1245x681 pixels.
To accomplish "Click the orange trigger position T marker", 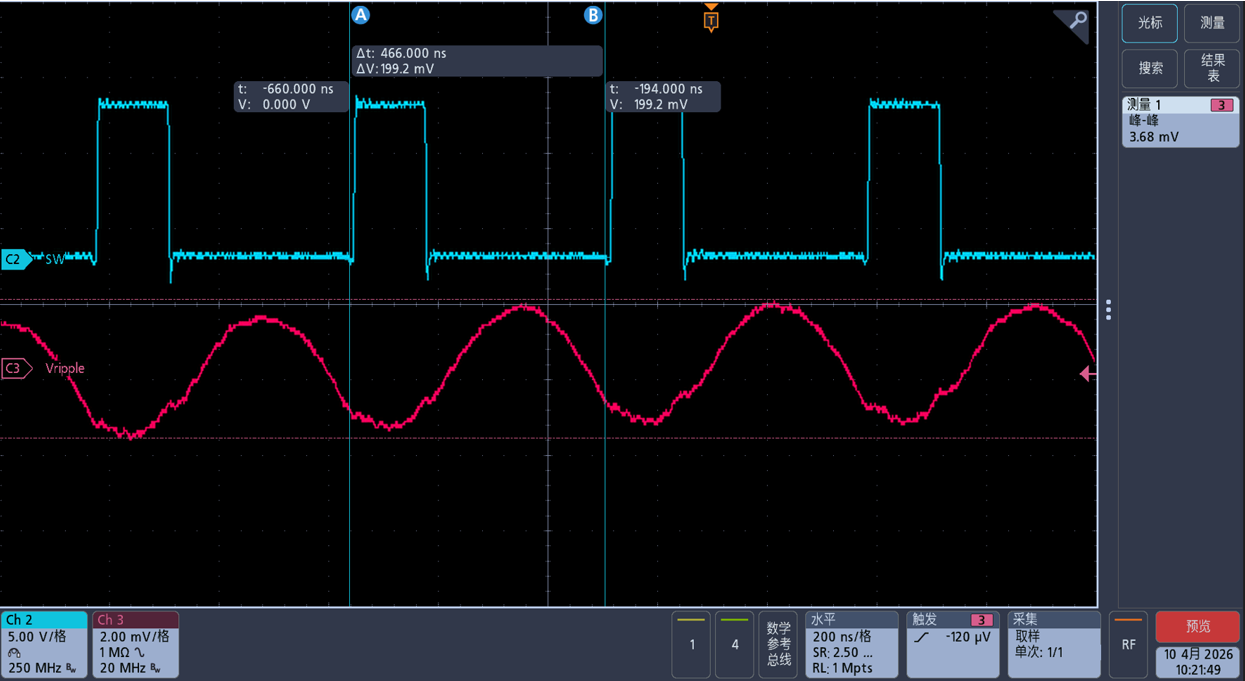I will 711,18.
